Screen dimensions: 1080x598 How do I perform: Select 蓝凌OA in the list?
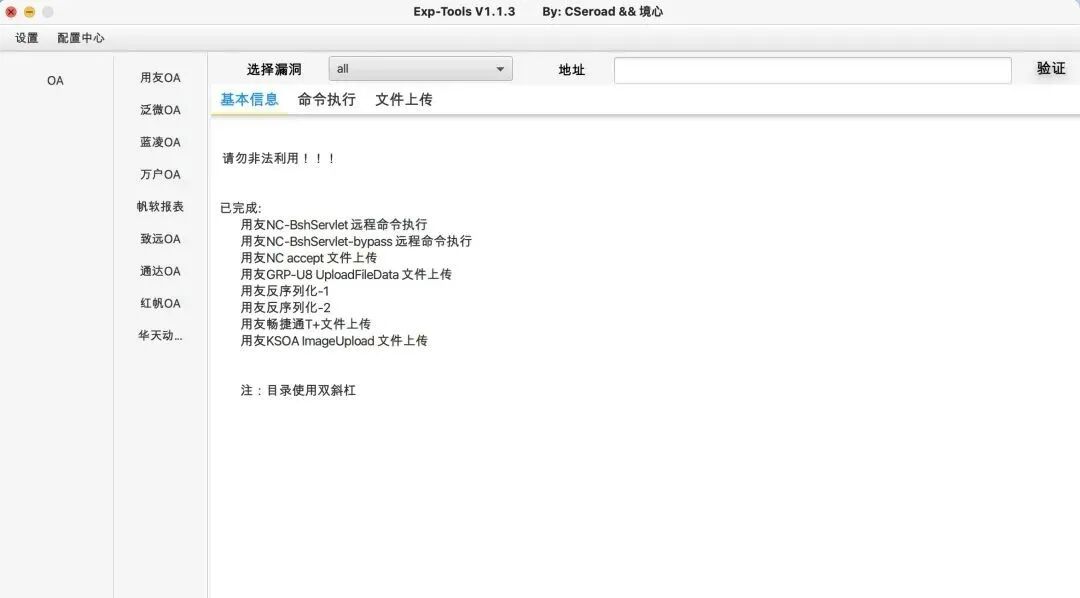click(160, 143)
